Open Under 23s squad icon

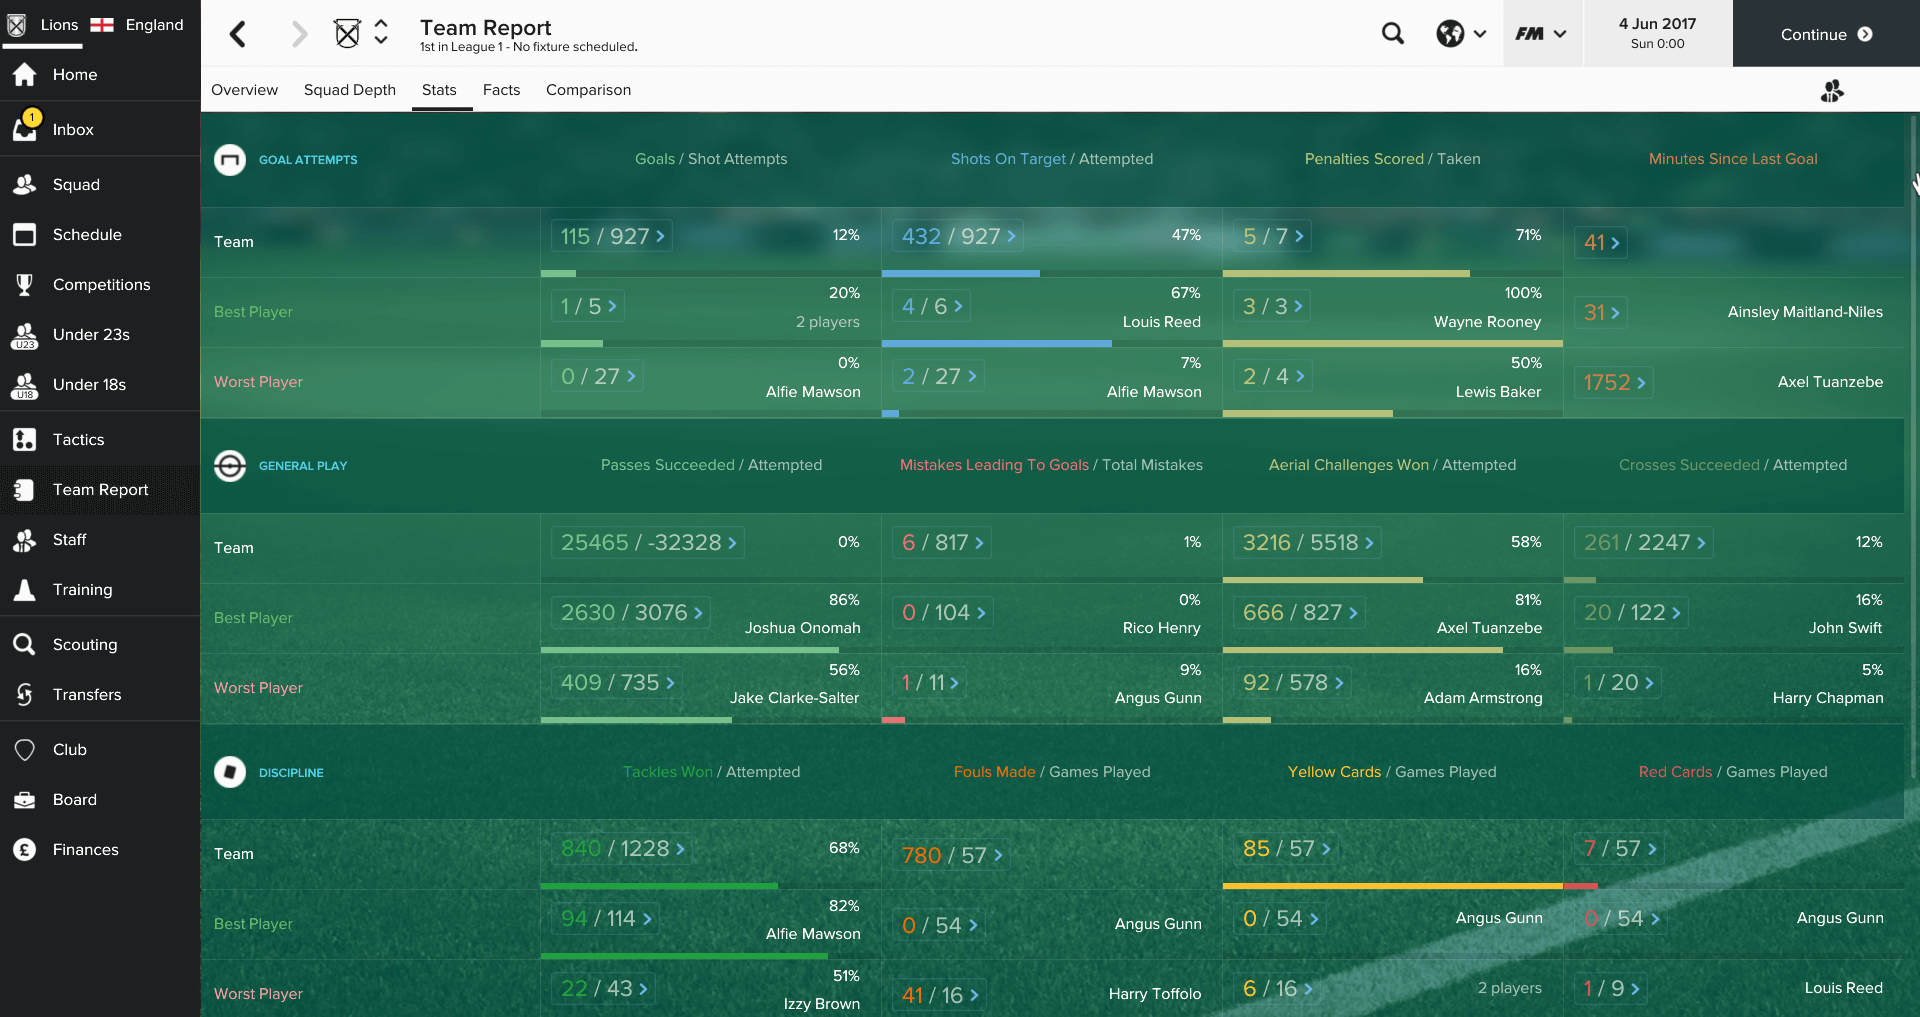tap(25, 335)
